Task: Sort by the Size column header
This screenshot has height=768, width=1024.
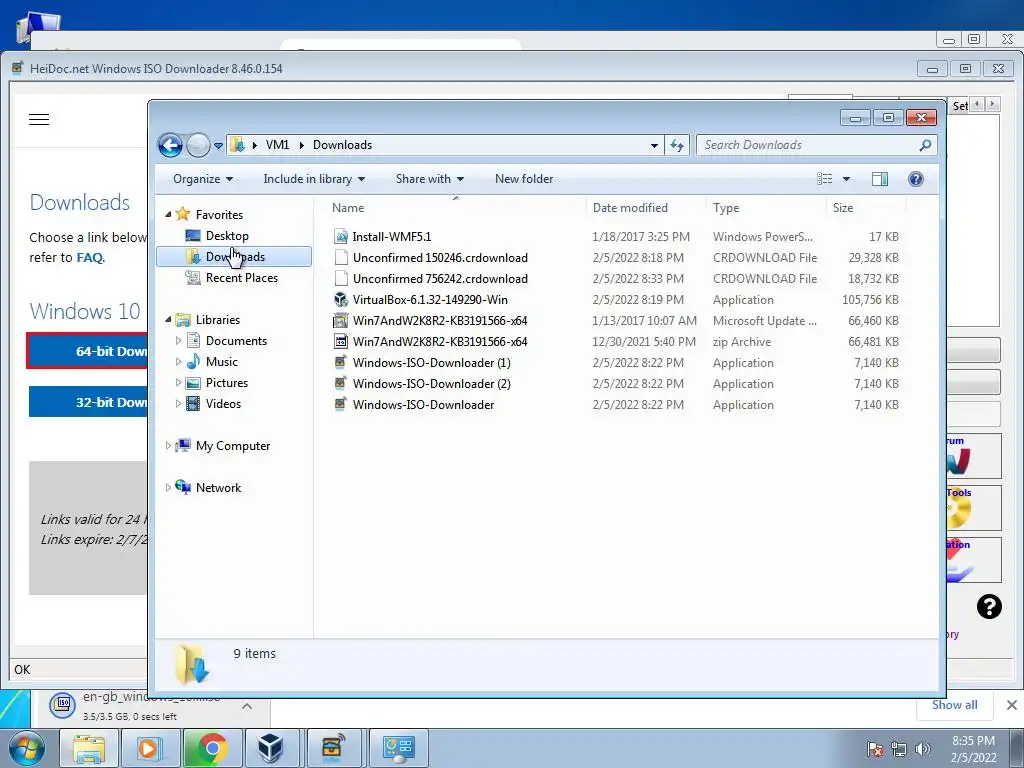Action: (866, 208)
